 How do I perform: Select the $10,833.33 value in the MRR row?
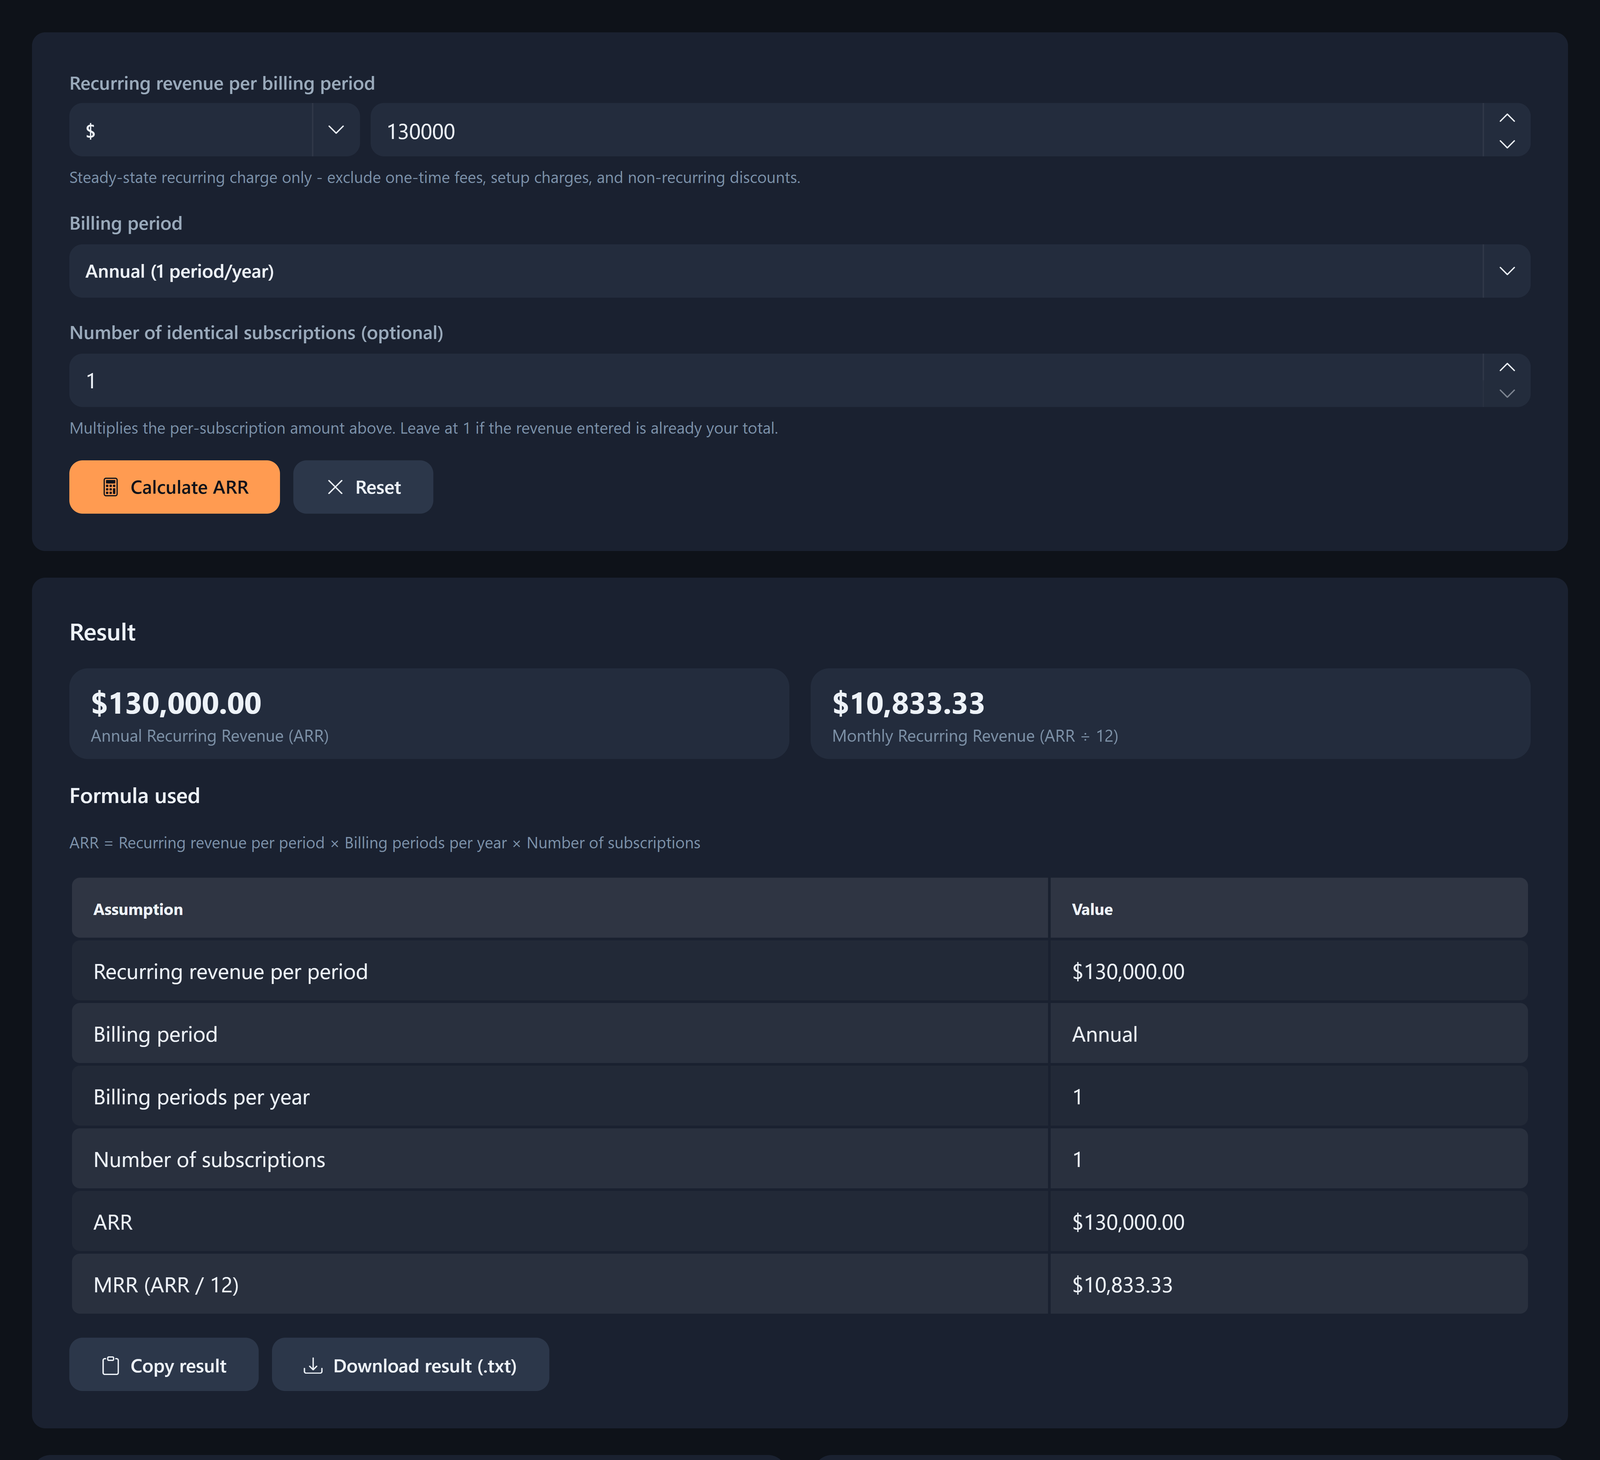coord(1122,1285)
